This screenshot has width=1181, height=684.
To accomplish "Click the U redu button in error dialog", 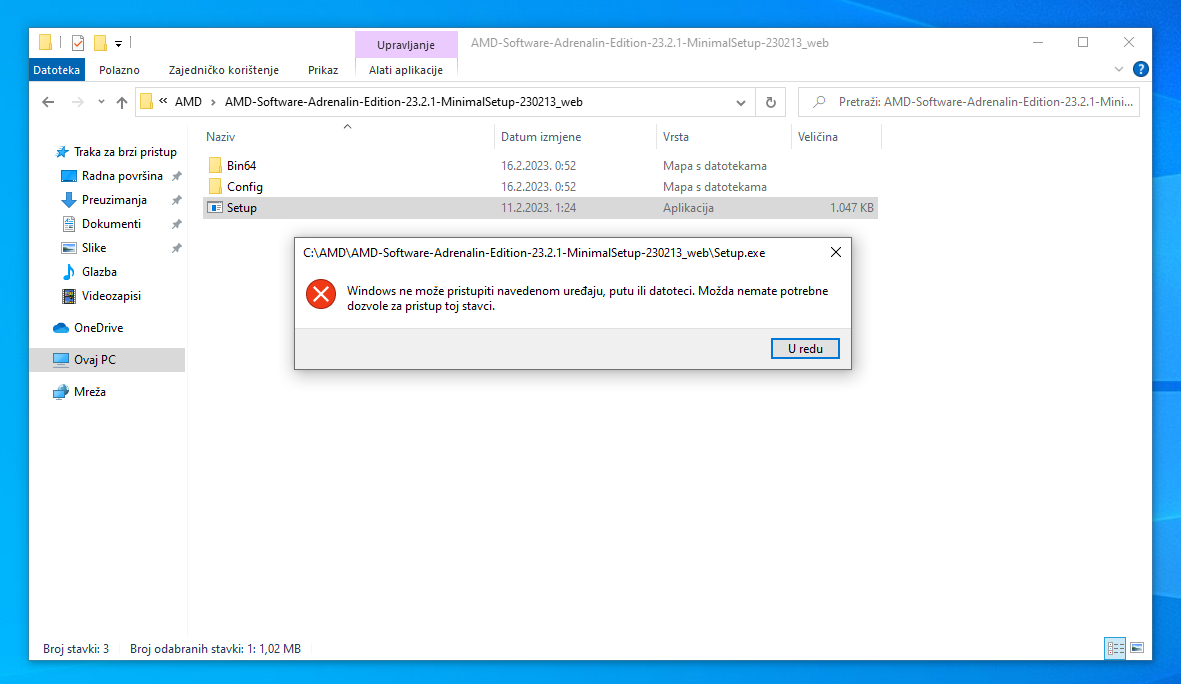I will [x=805, y=348].
